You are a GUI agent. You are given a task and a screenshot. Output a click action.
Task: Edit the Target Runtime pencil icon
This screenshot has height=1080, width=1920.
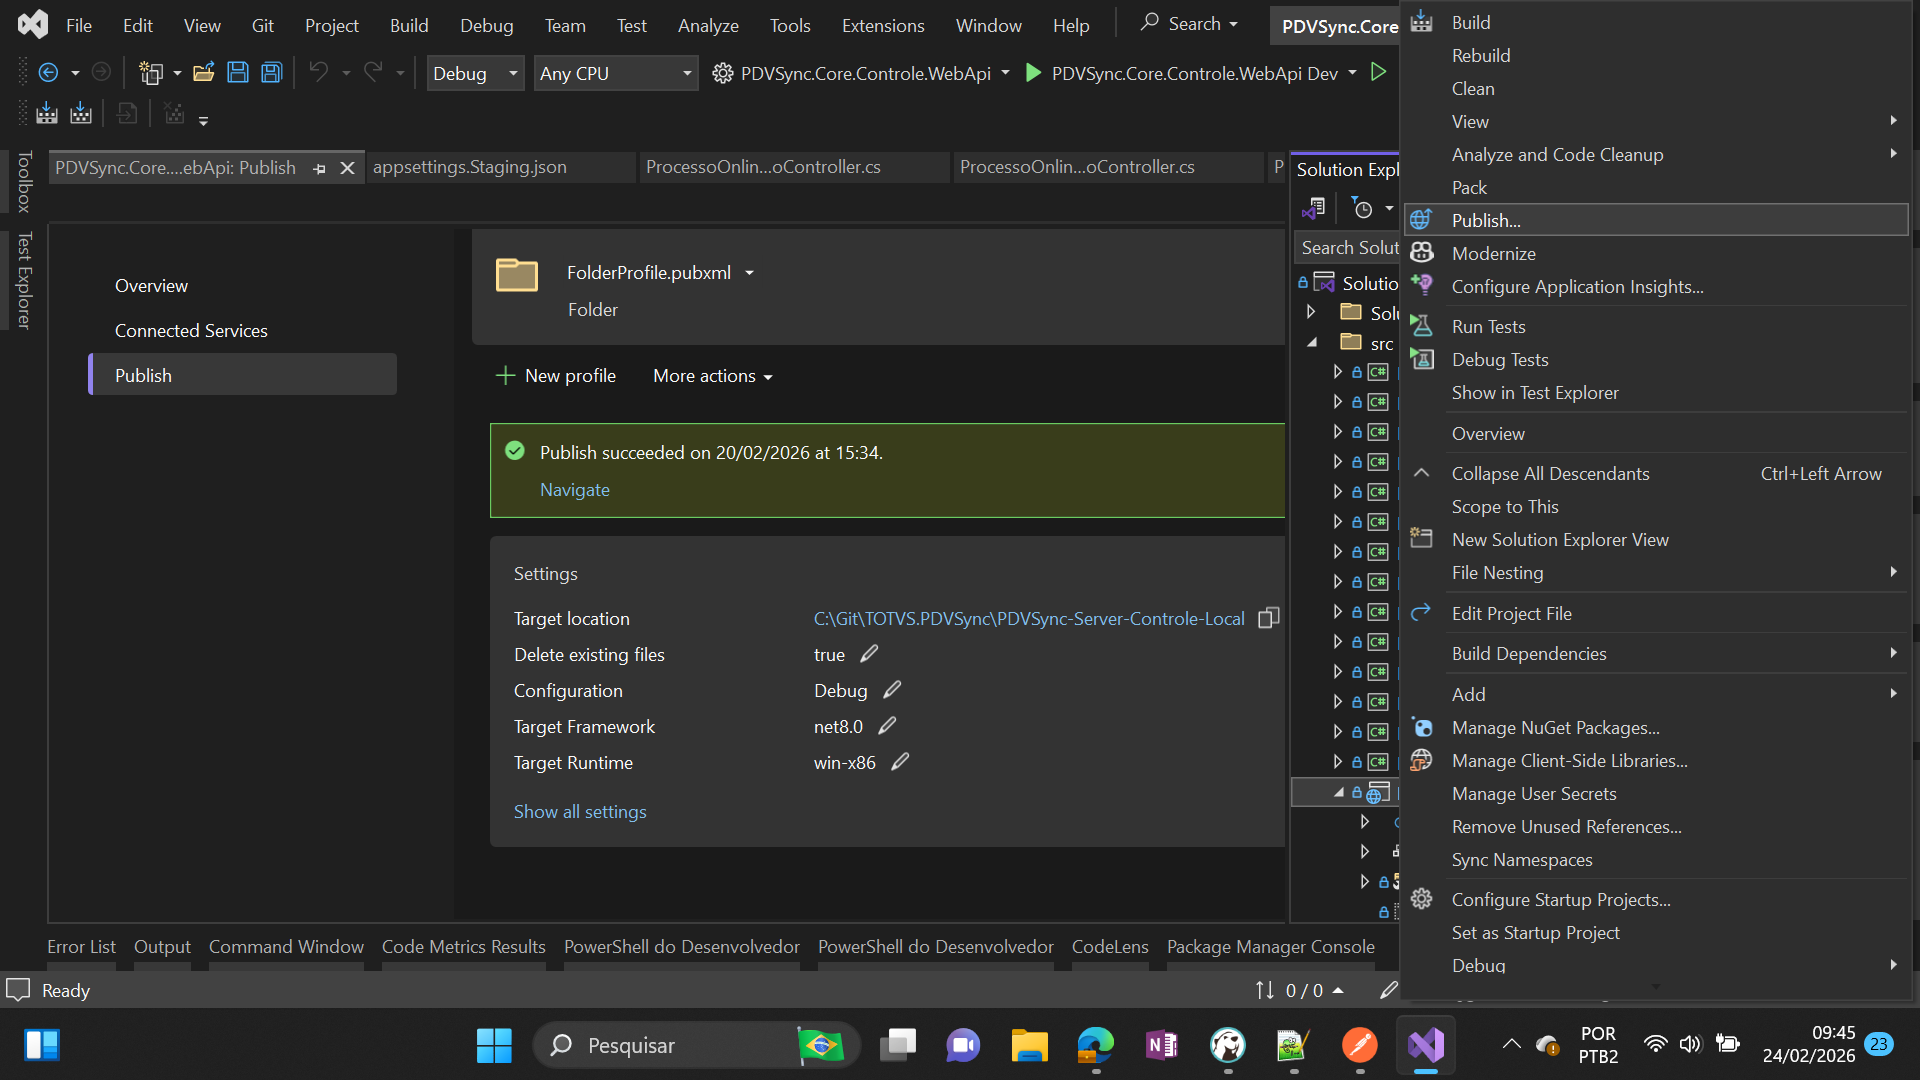coord(900,762)
